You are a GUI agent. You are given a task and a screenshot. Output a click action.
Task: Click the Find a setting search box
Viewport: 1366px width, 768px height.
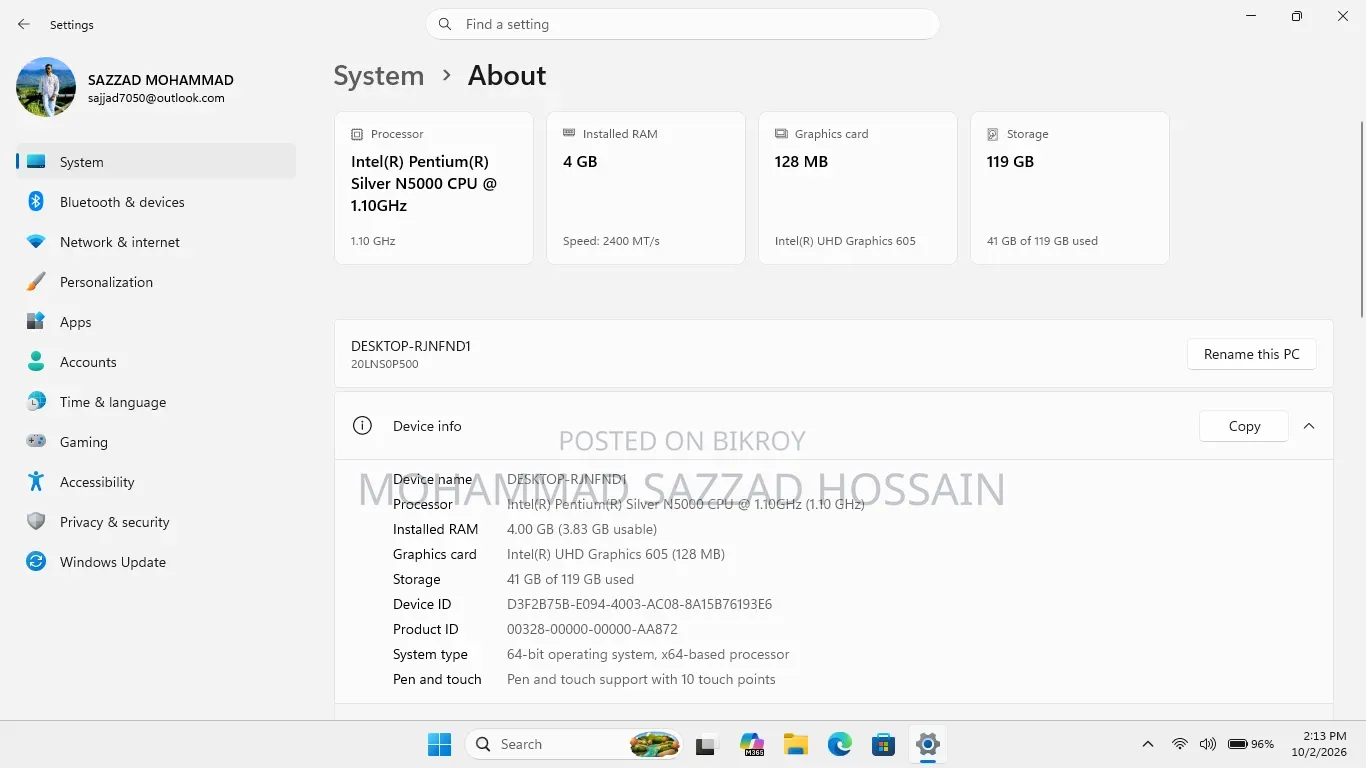pyautogui.click(x=683, y=24)
